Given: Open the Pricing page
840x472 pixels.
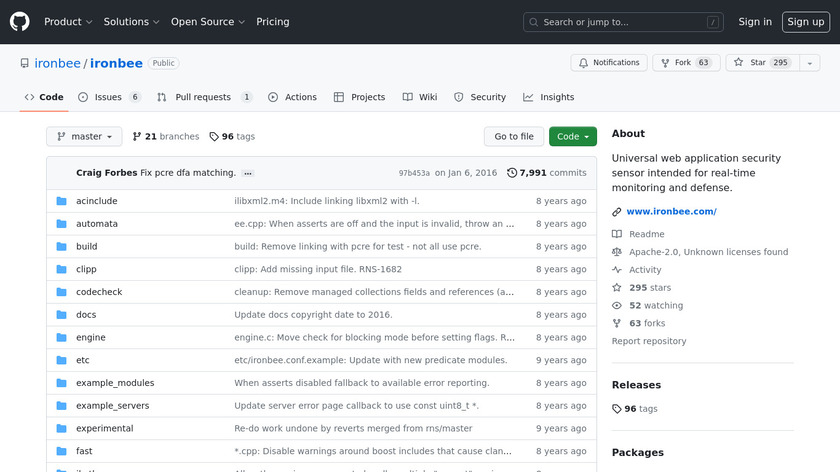Looking at the screenshot, I should (x=273, y=22).
